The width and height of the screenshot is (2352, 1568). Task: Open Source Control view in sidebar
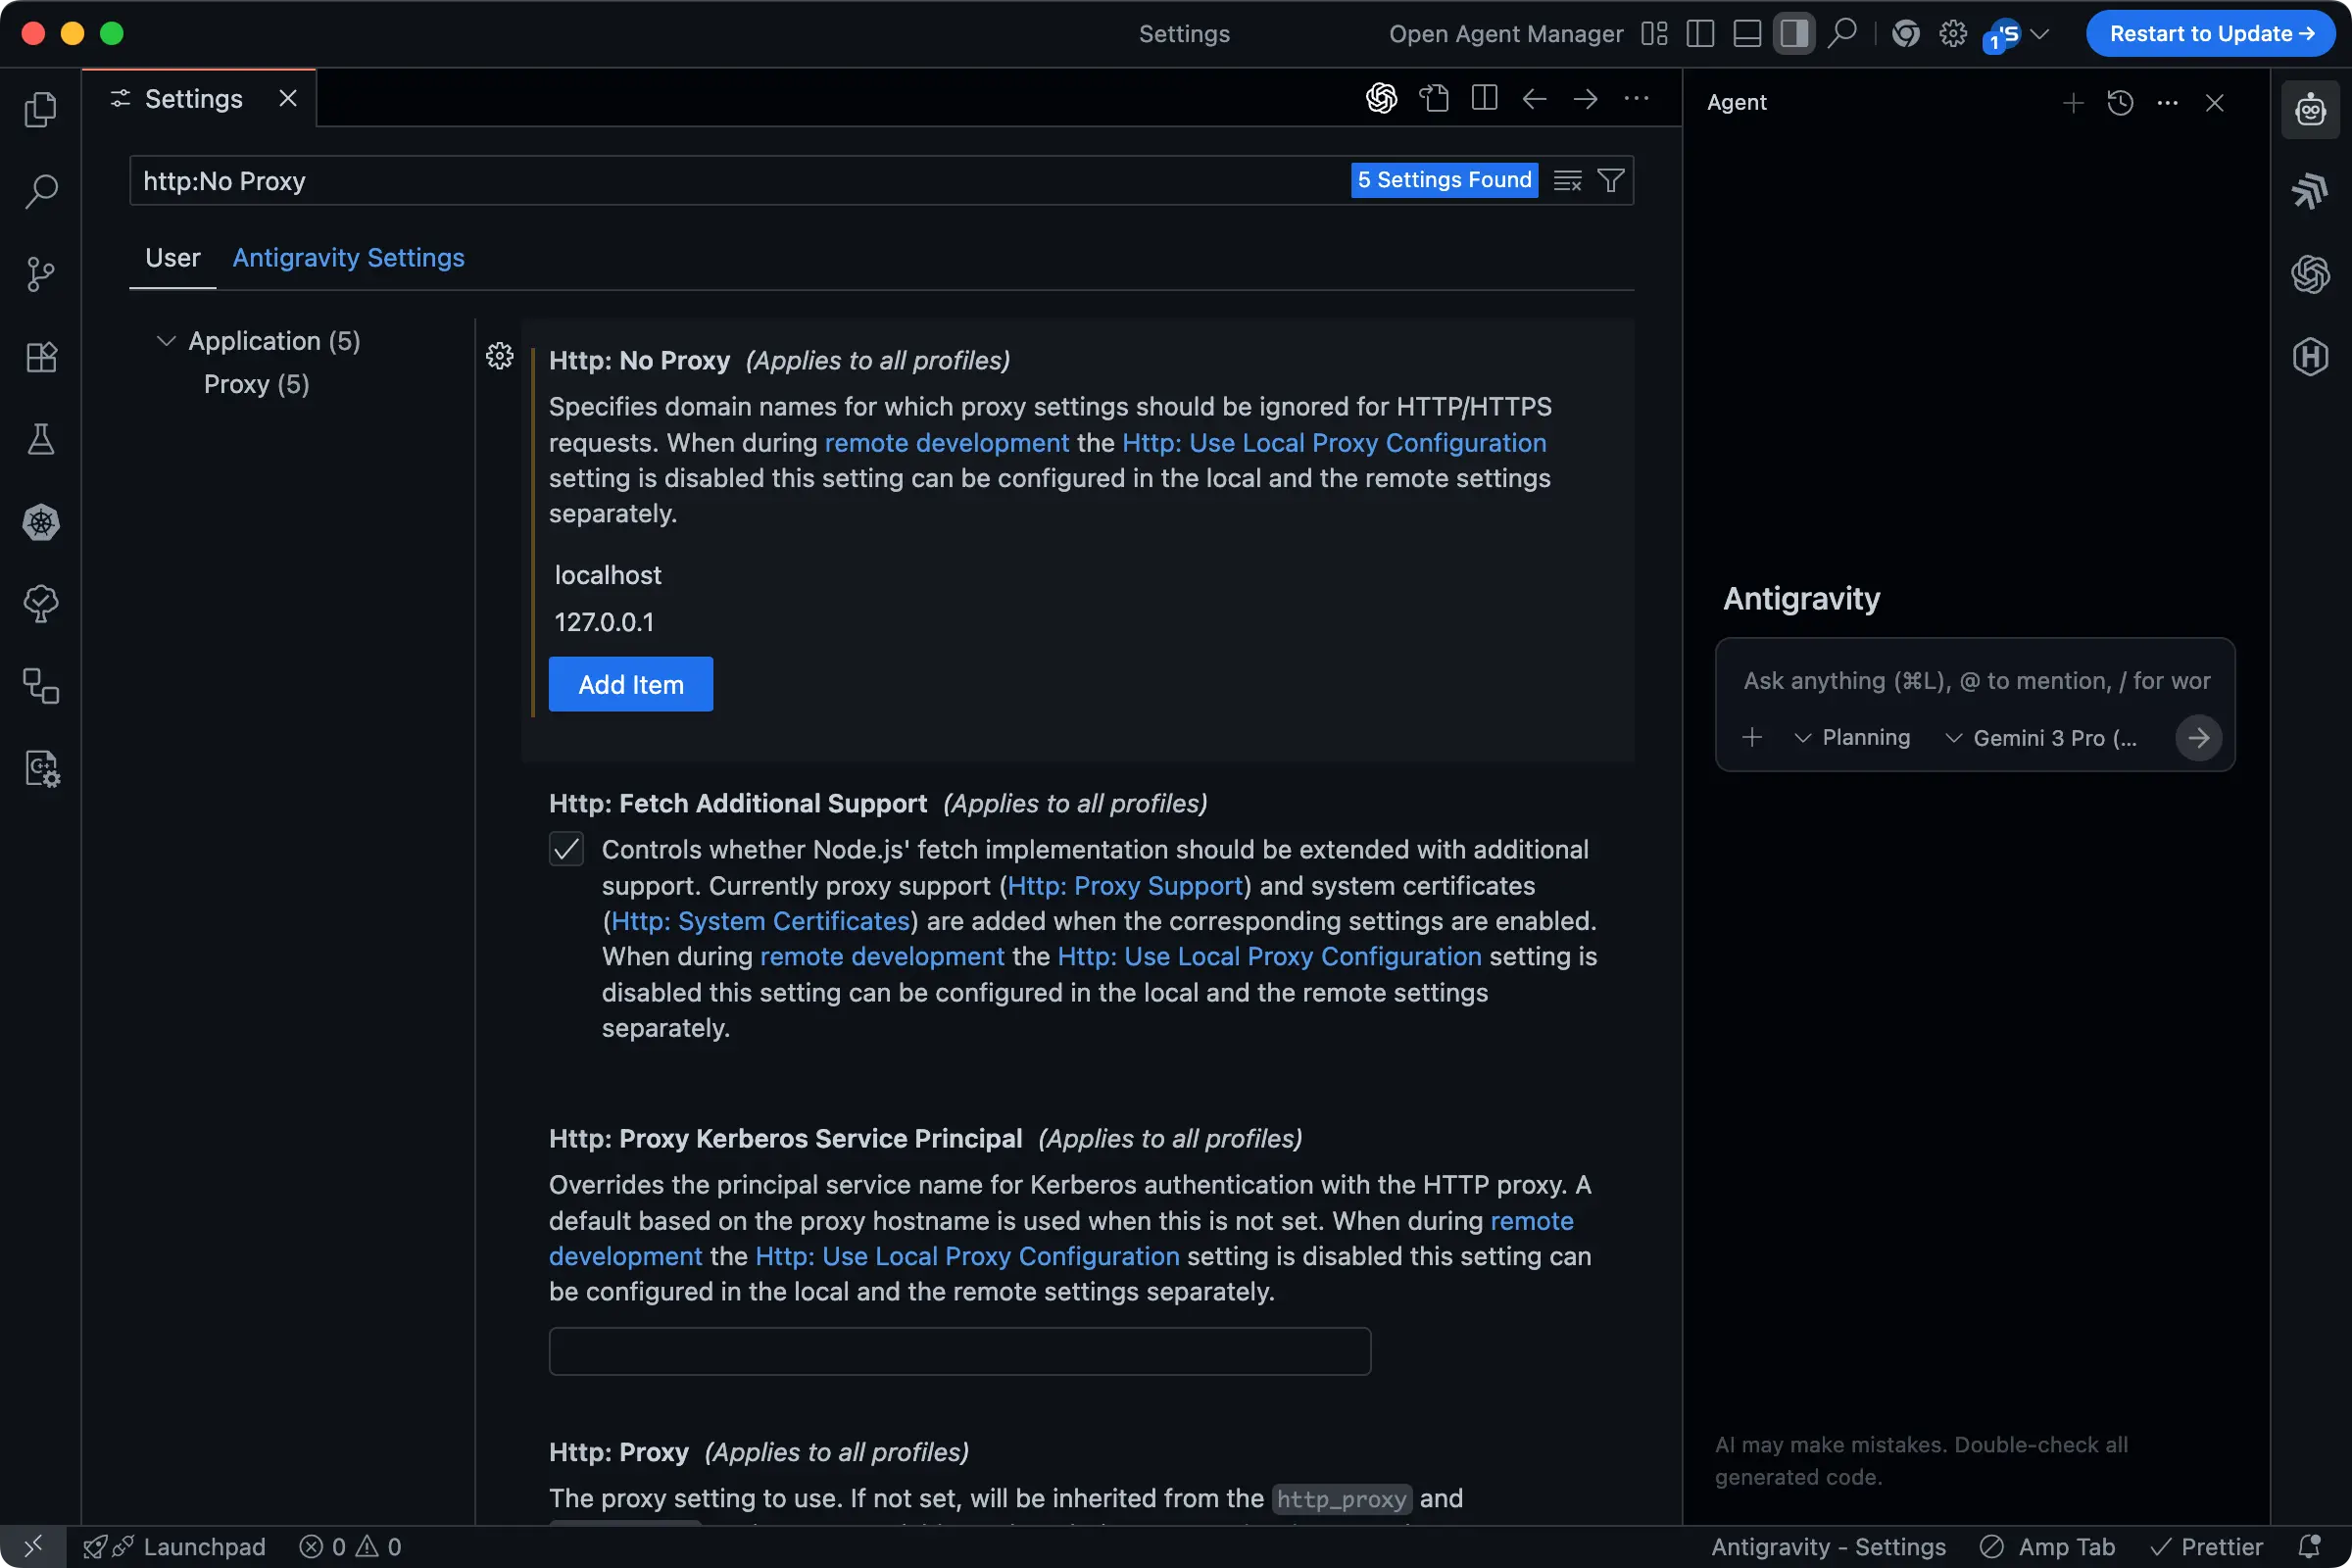[40, 274]
